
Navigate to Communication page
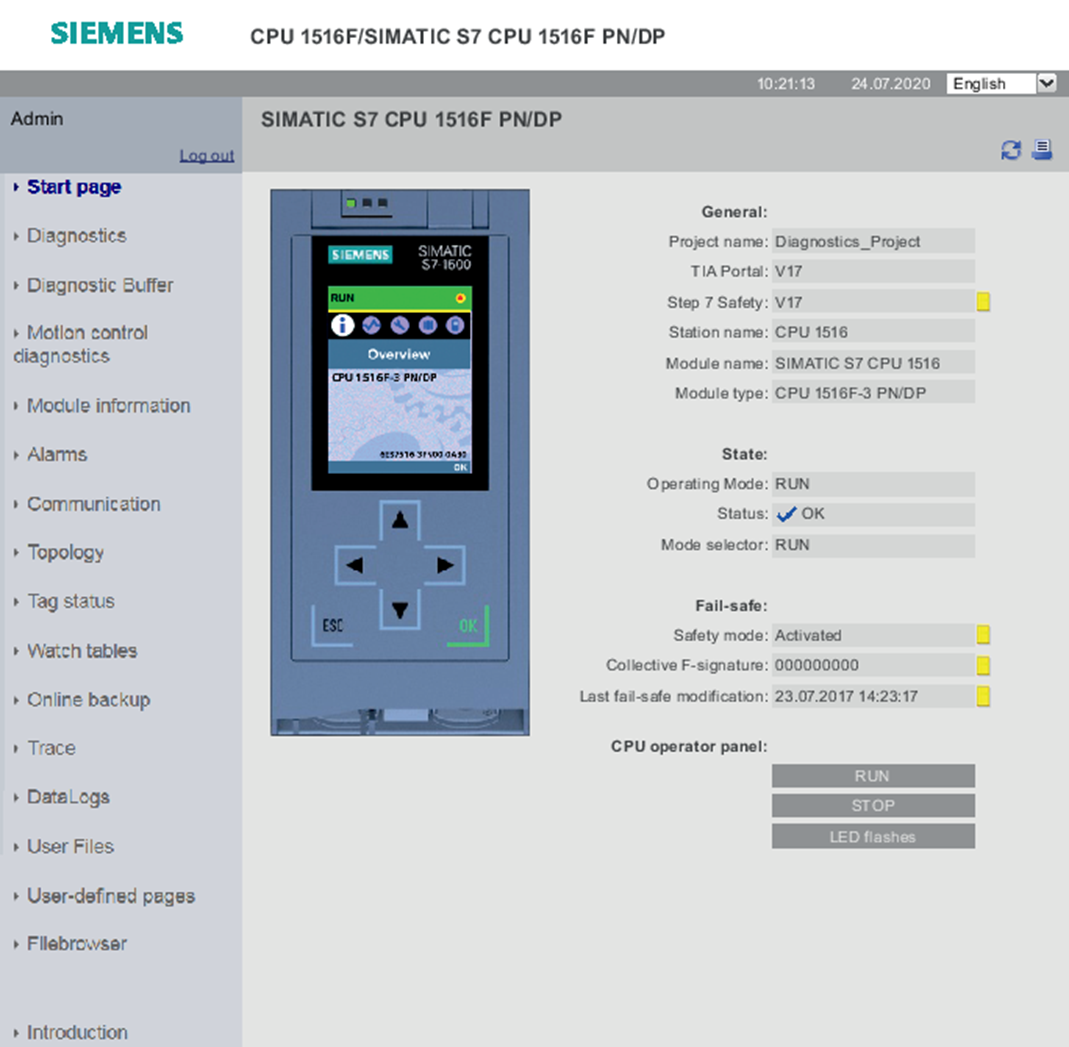pos(93,504)
